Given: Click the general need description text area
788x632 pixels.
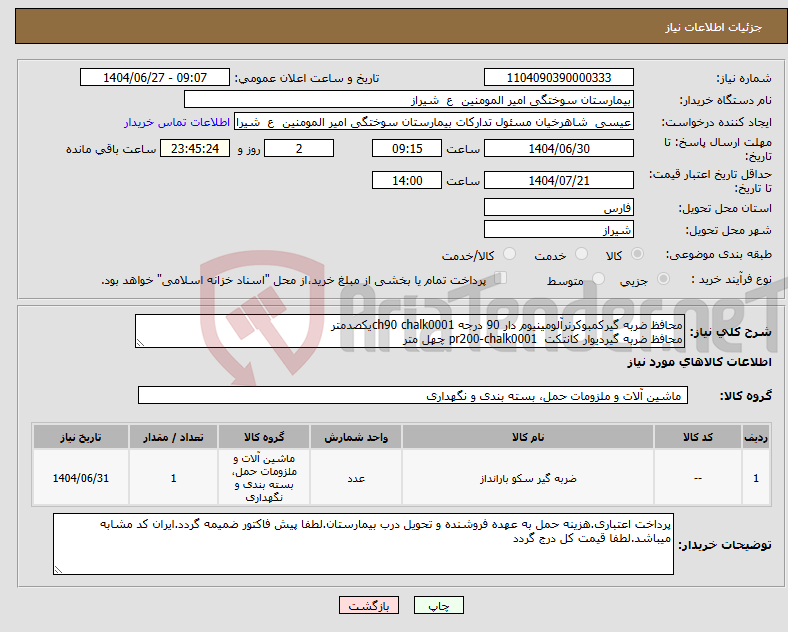Looking at the screenshot, I should point(410,332).
